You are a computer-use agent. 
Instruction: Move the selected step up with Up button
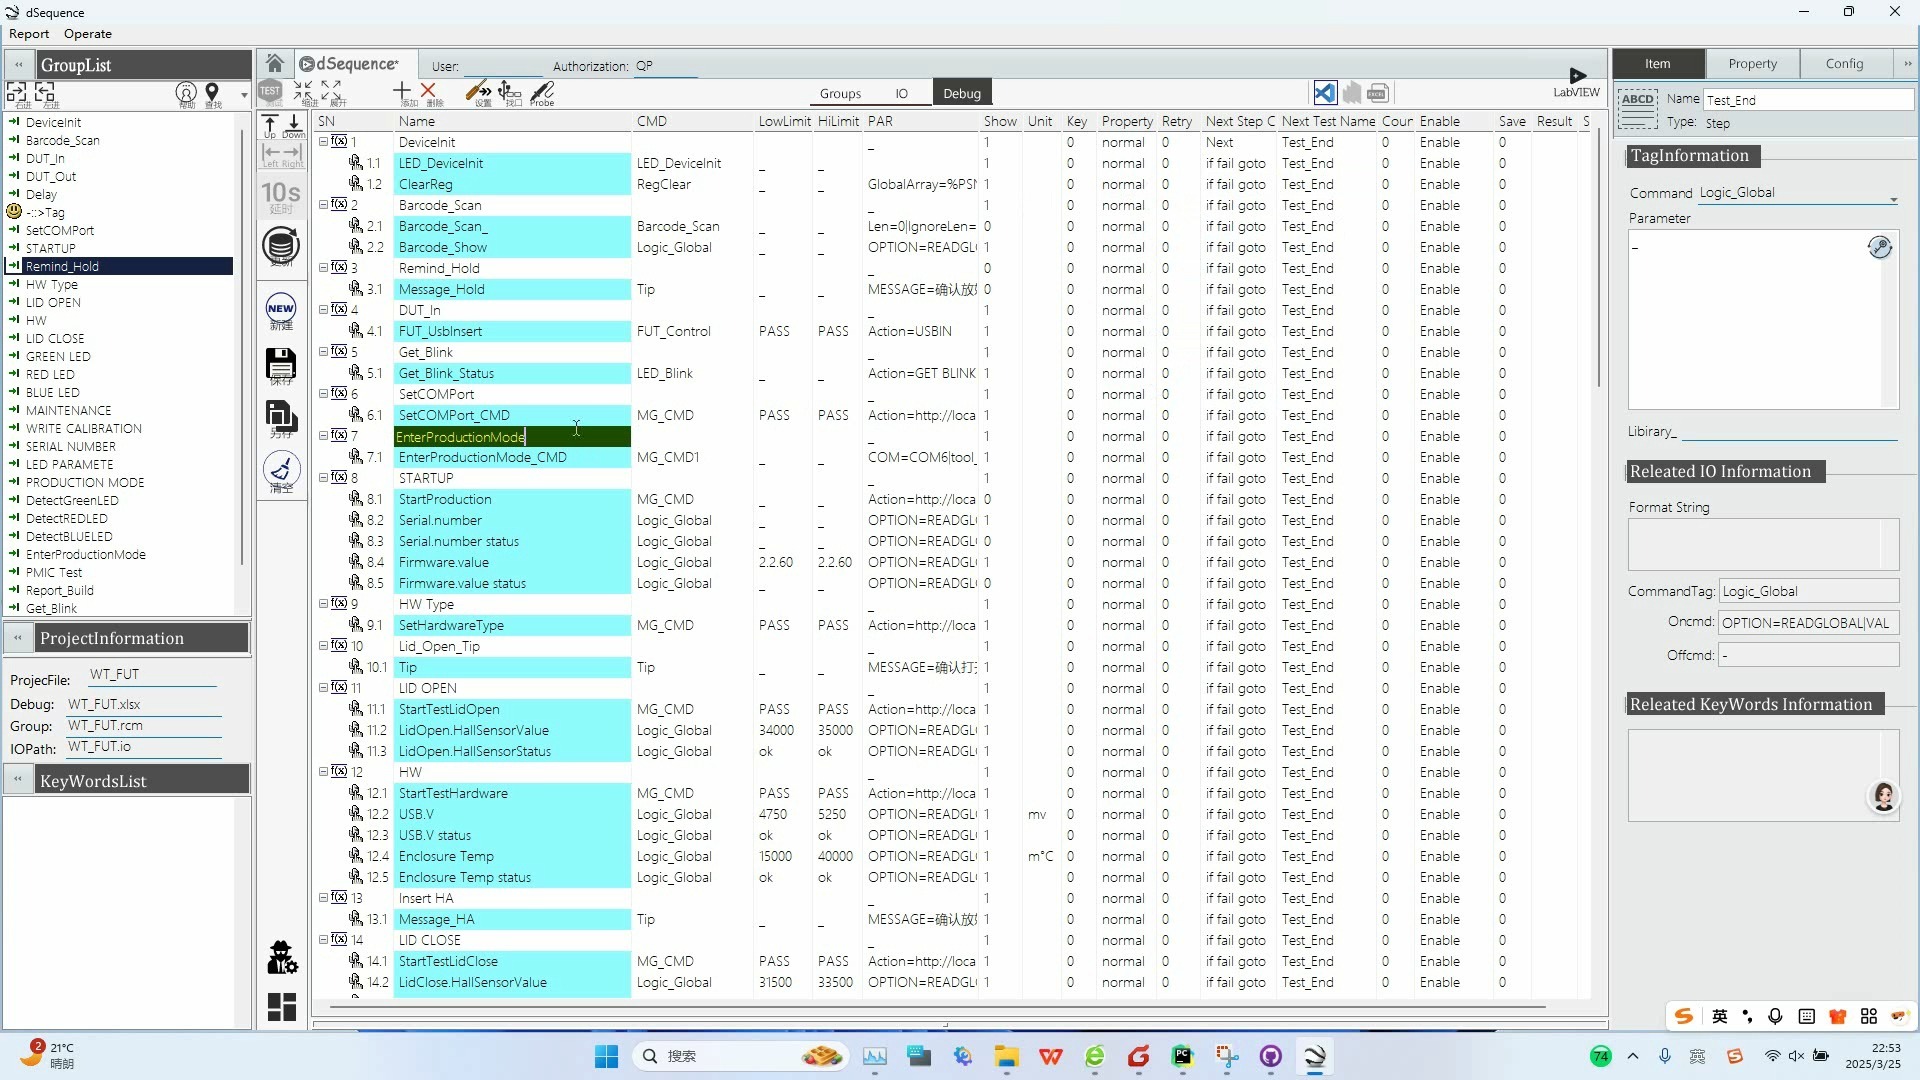coord(270,123)
